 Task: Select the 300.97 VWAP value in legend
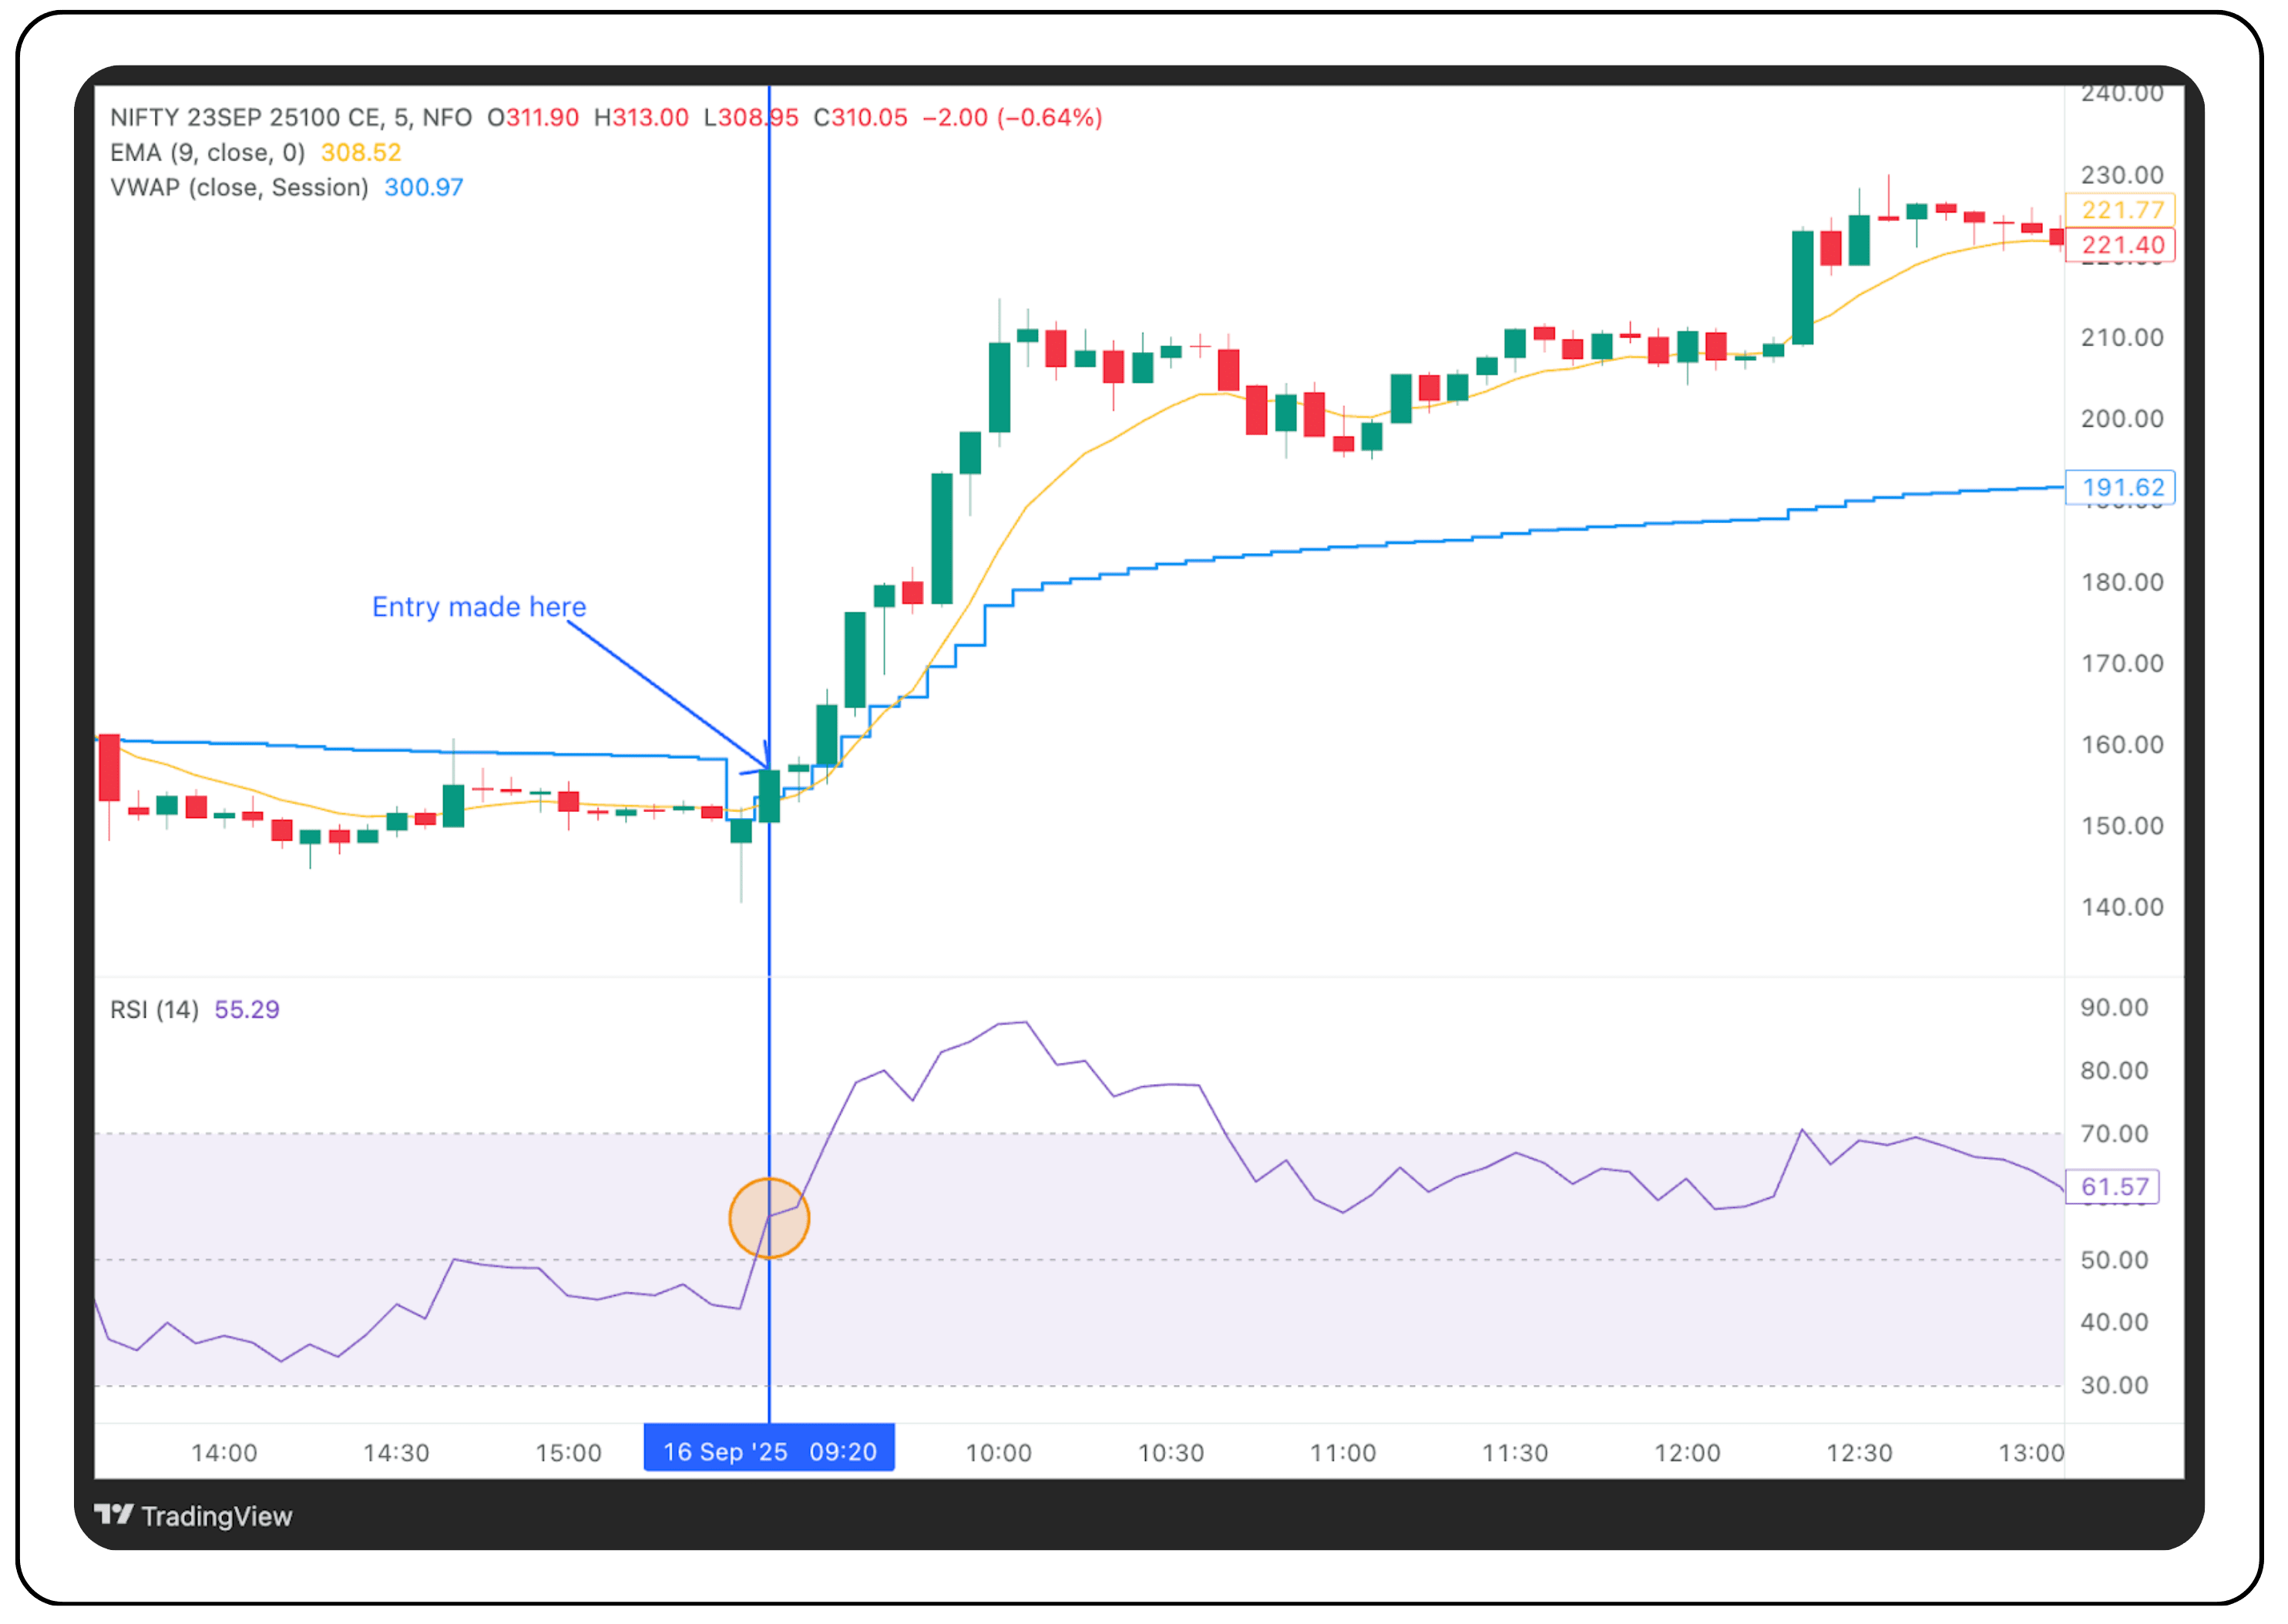[423, 188]
